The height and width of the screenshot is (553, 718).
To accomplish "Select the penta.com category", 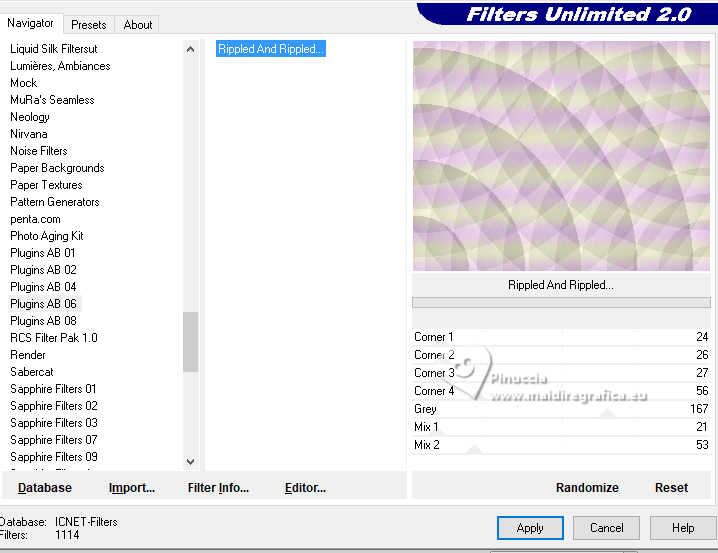I will (35, 219).
